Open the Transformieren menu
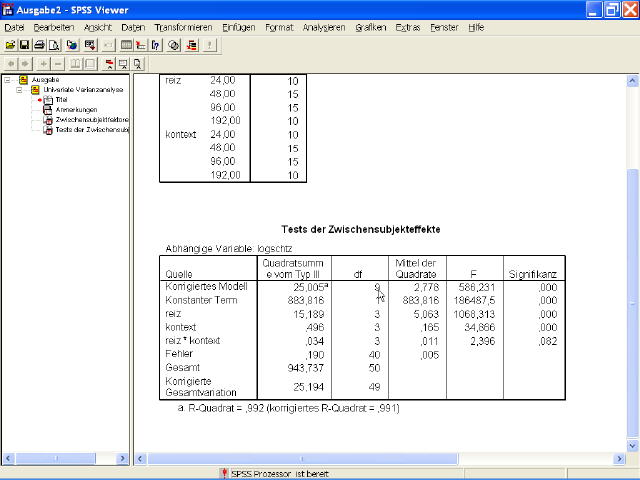Viewport: 640px width, 480px height. pyautogui.click(x=183, y=27)
